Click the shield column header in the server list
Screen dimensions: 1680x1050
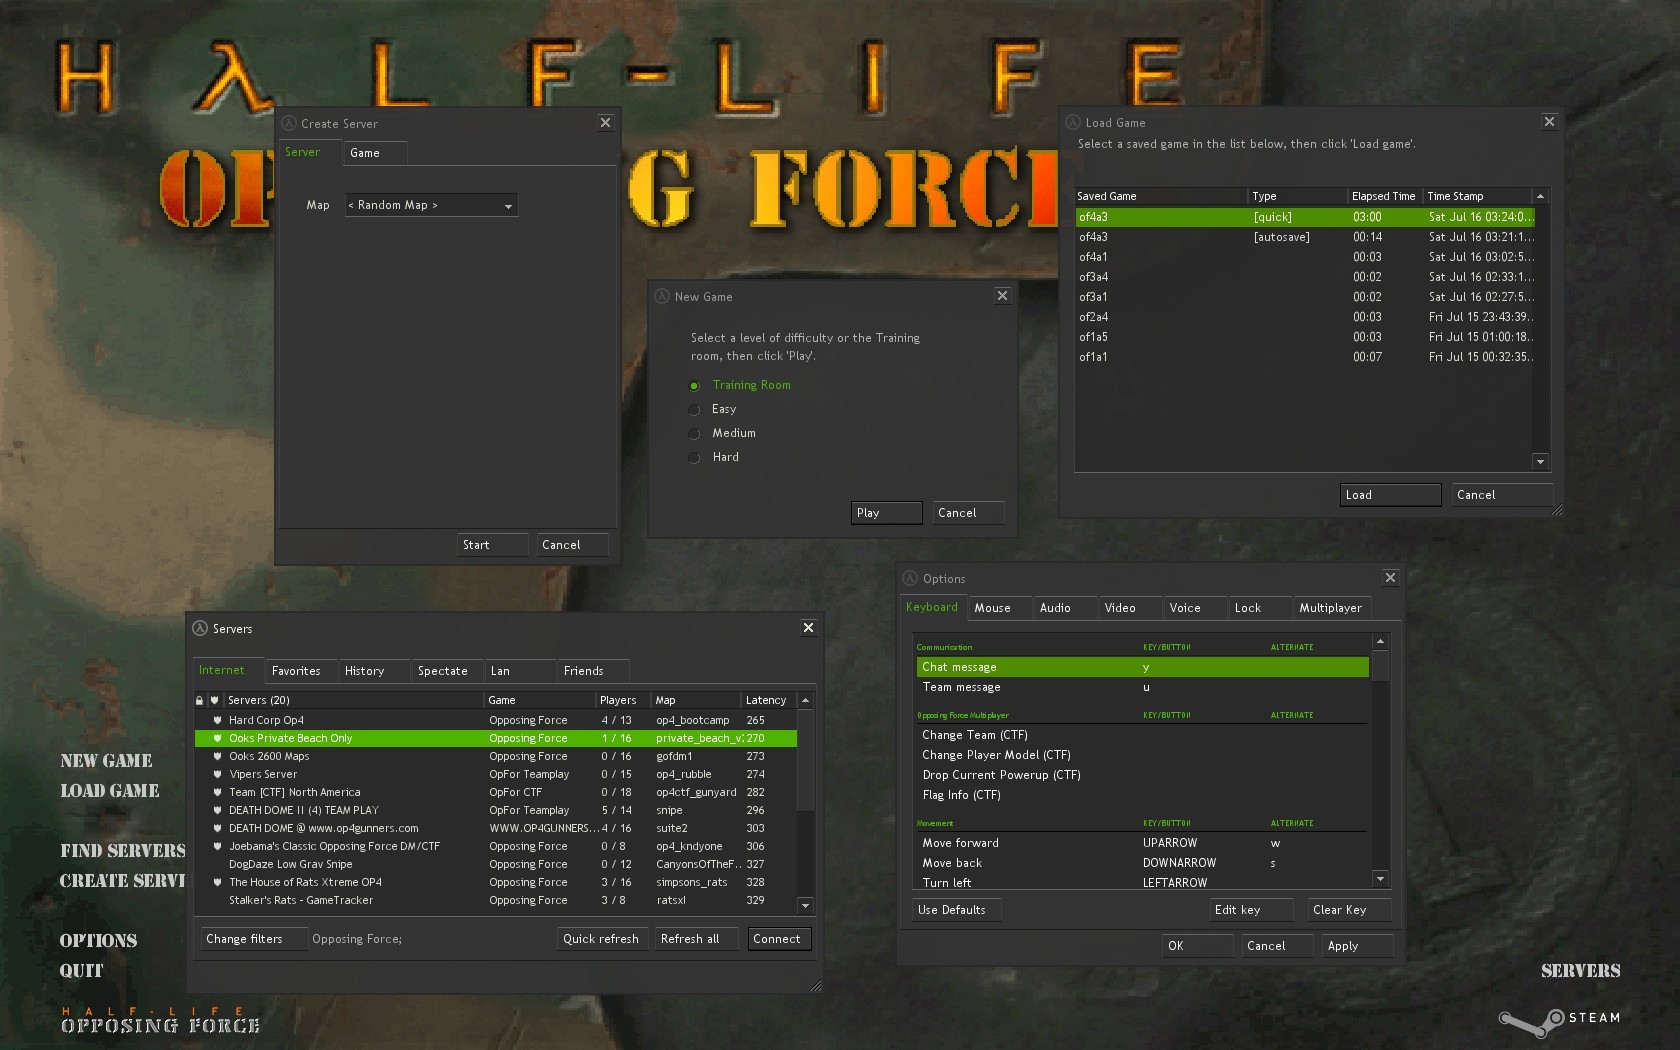214,700
